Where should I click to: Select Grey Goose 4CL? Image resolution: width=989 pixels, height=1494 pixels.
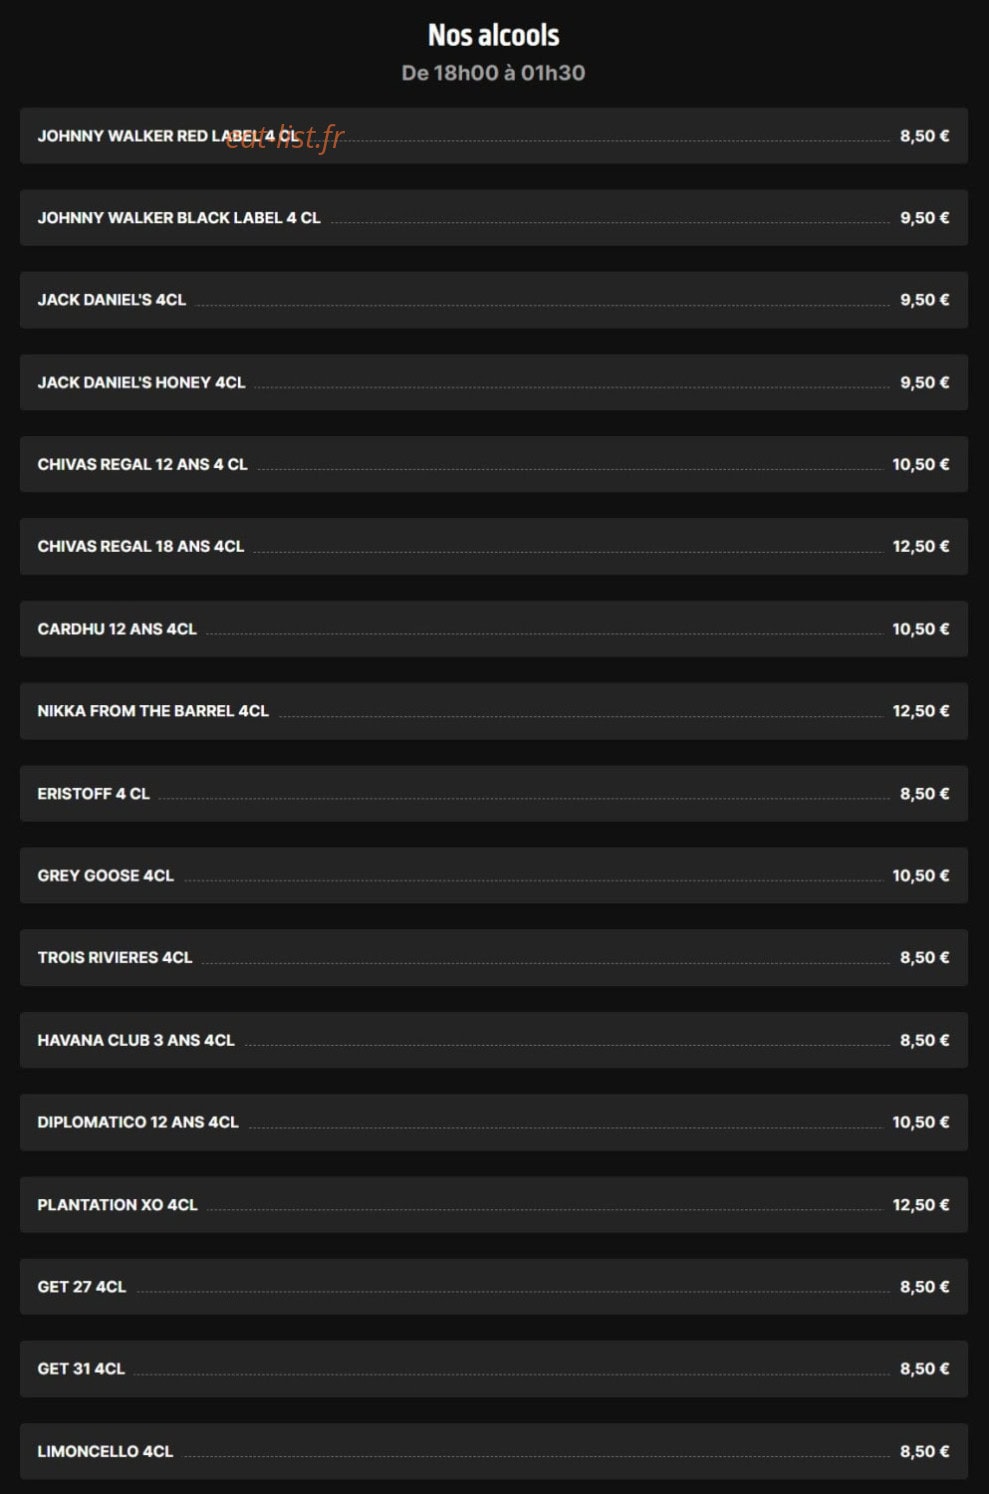pyautogui.click(x=493, y=875)
